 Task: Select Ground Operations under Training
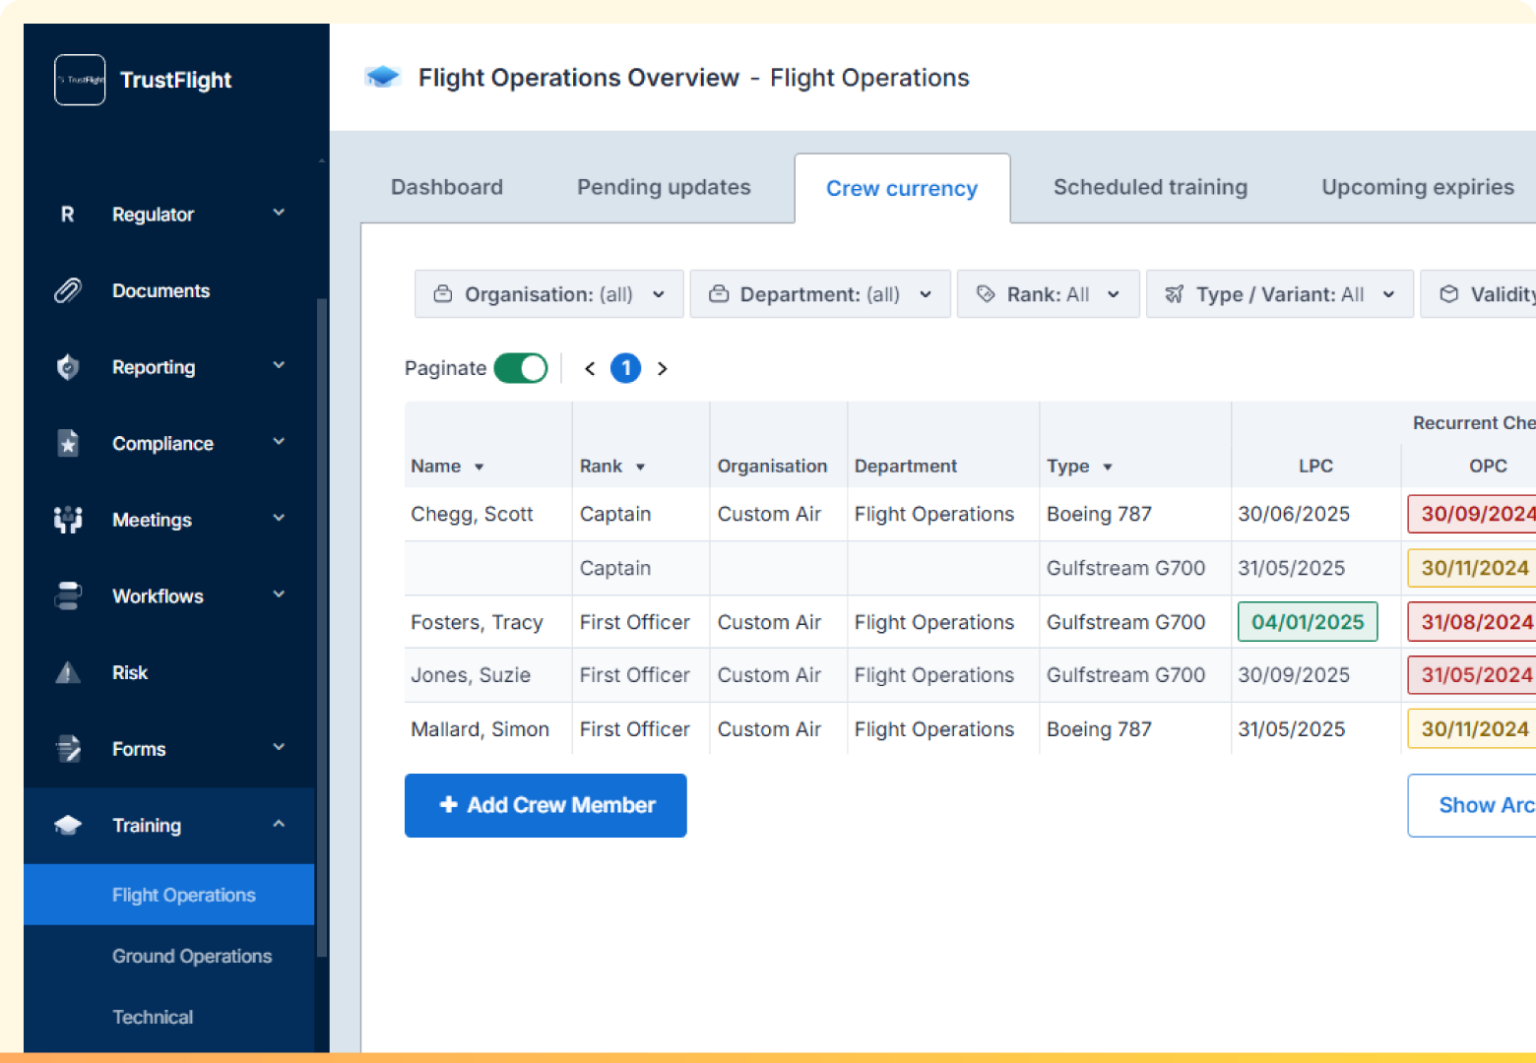[191, 956]
